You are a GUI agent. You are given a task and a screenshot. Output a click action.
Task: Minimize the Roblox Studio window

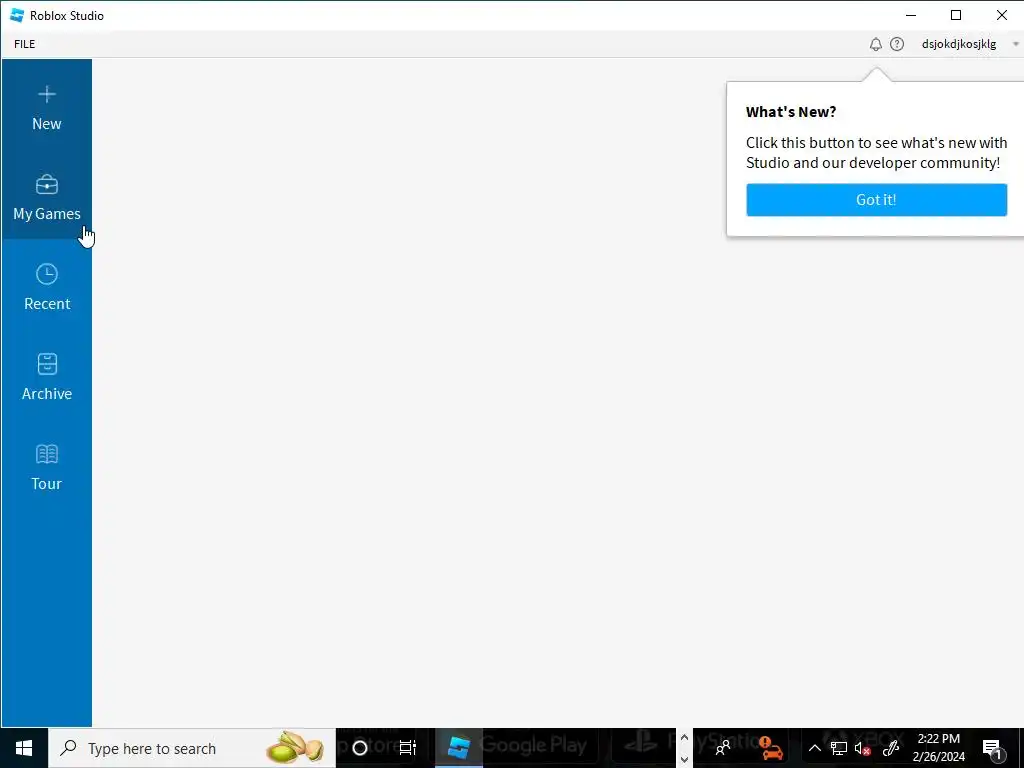(911, 15)
